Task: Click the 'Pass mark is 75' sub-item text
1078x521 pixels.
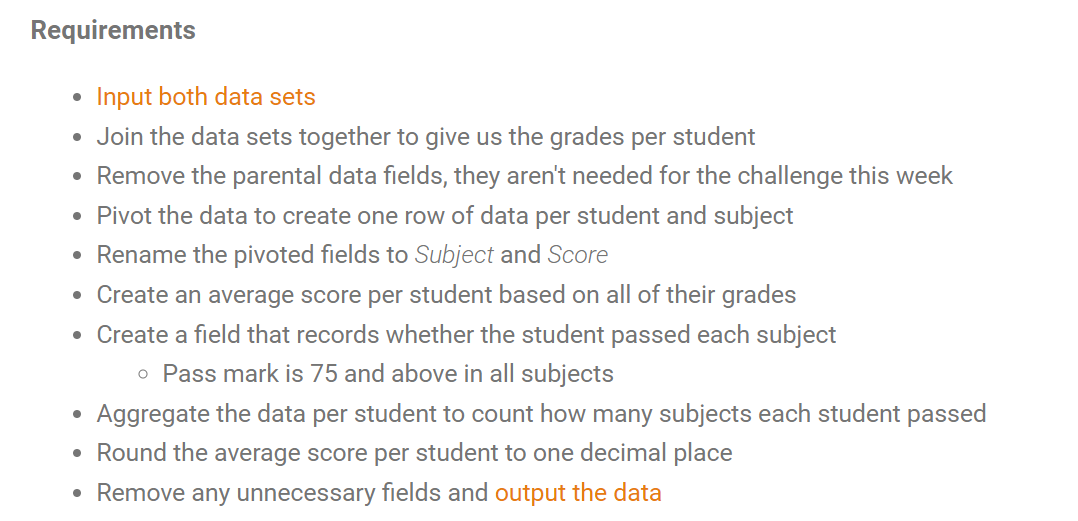Action: (388, 374)
